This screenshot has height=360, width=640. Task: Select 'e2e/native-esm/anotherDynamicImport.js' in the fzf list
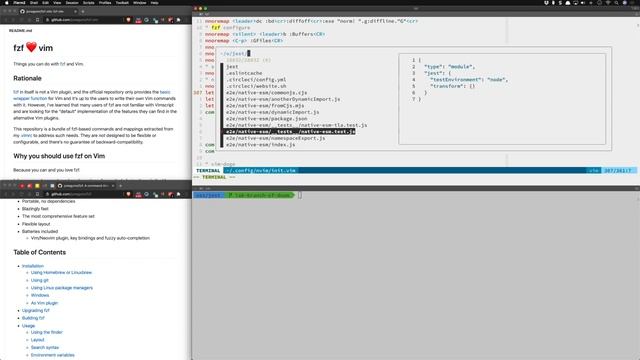[283, 99]
